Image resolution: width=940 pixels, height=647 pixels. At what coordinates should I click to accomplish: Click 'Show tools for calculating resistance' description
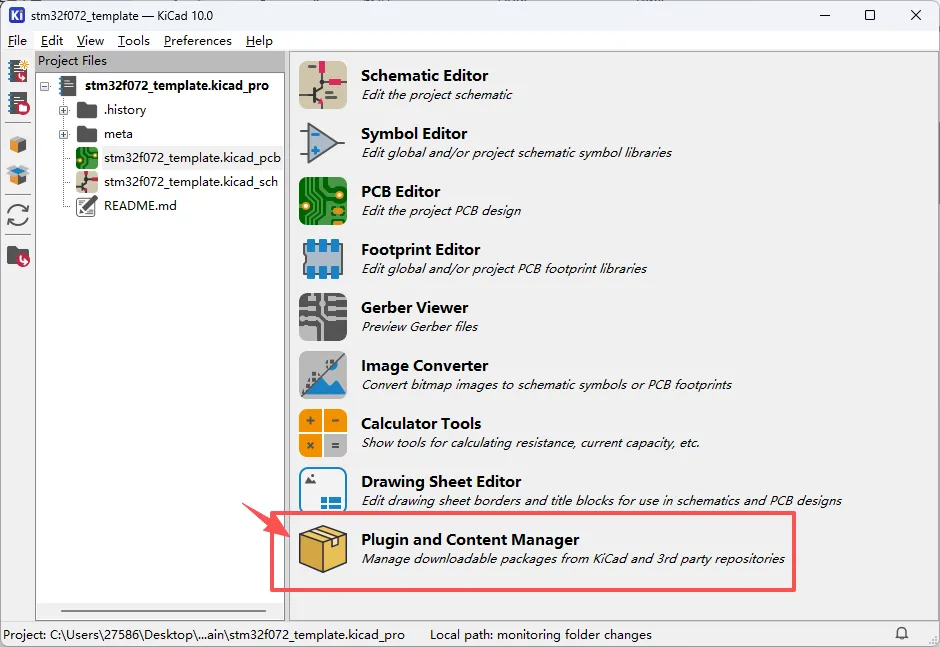point(531,443)
